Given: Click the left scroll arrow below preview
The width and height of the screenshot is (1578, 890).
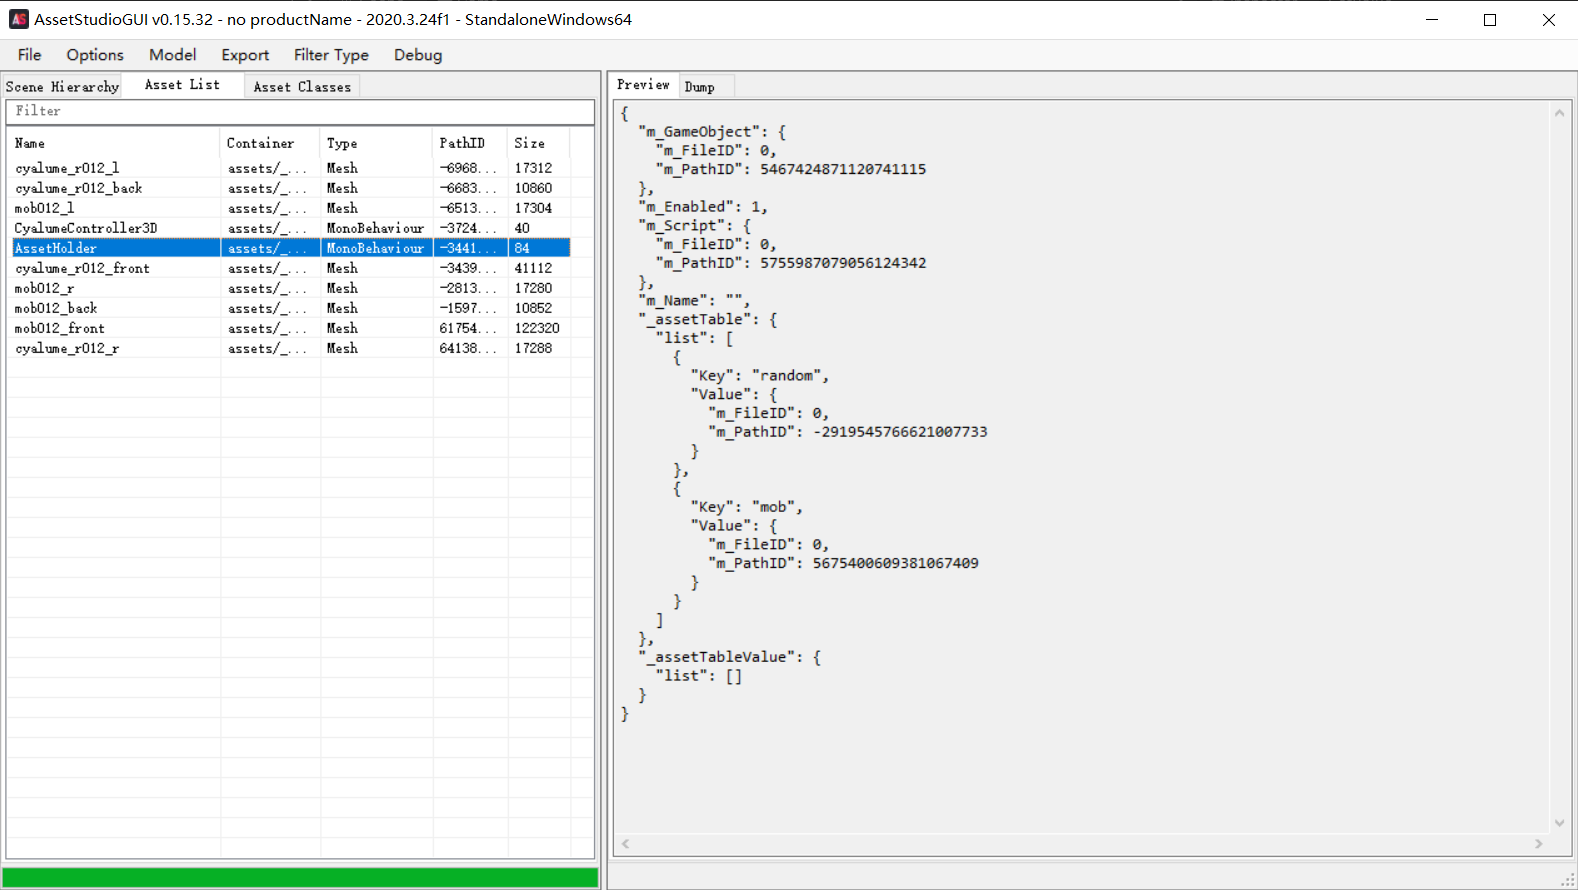Looking at the screenshot, I should pos(626,844).
